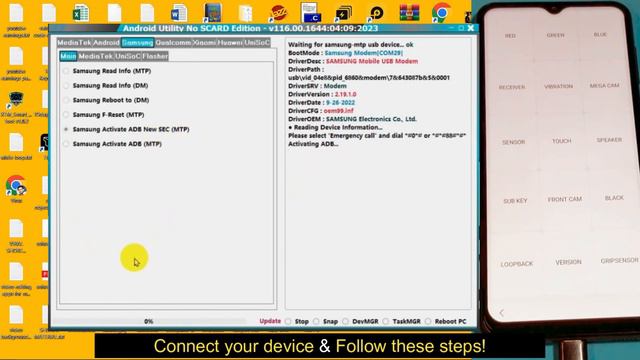Select Samsung Activate ADB New SEC (MTP)

click(127, 129)
